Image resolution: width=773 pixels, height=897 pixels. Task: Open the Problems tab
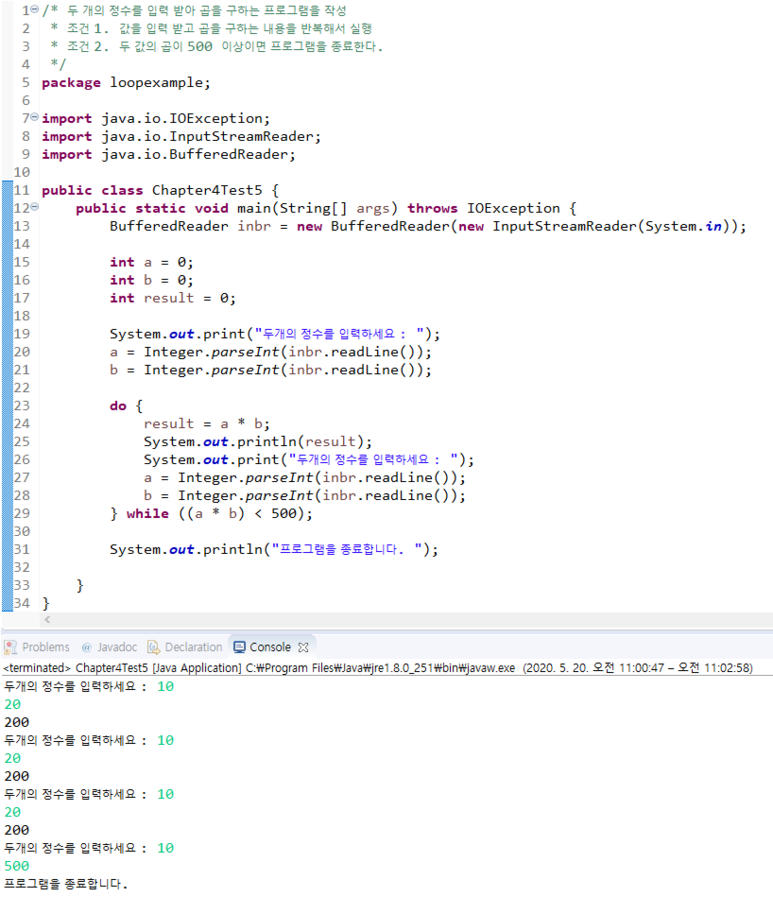(37, 647)
